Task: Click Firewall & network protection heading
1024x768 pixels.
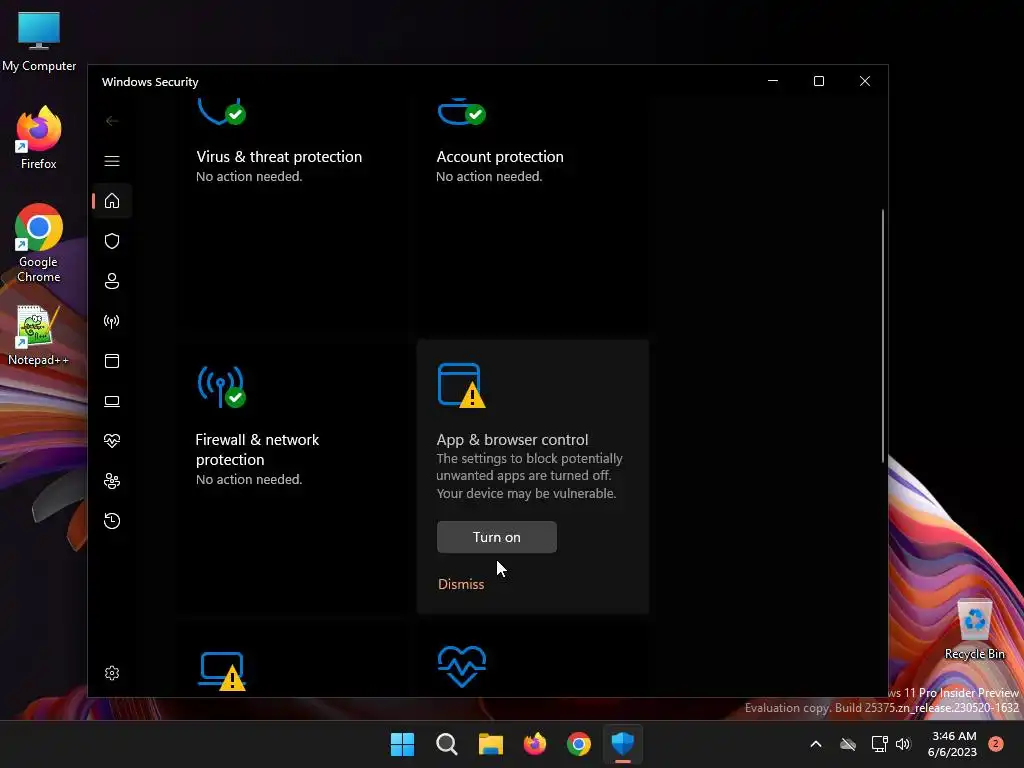Action: coord(257,449)
